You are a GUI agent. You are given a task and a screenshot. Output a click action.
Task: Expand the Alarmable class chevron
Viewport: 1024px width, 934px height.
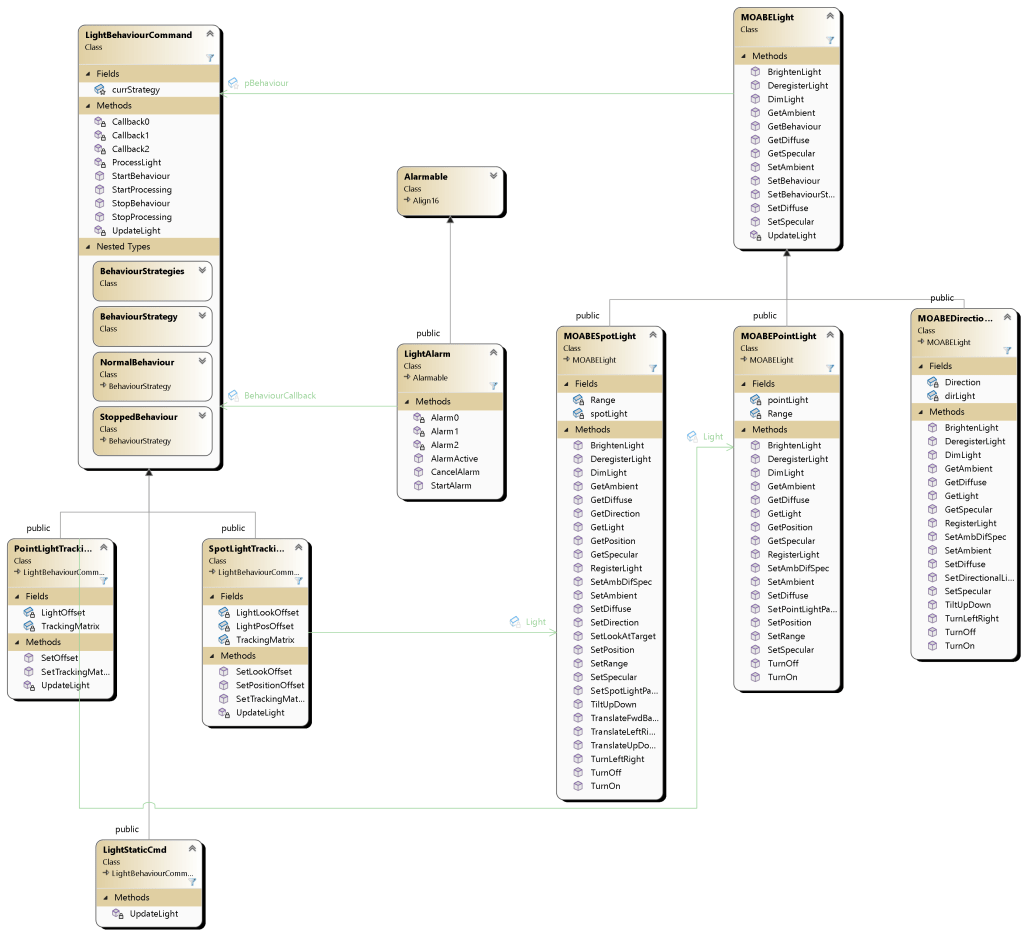tap(493, 176)
